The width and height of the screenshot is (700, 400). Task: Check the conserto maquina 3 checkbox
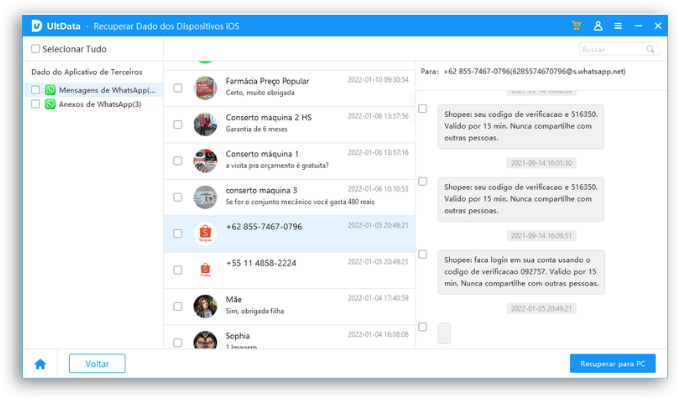tap(178, 197)
